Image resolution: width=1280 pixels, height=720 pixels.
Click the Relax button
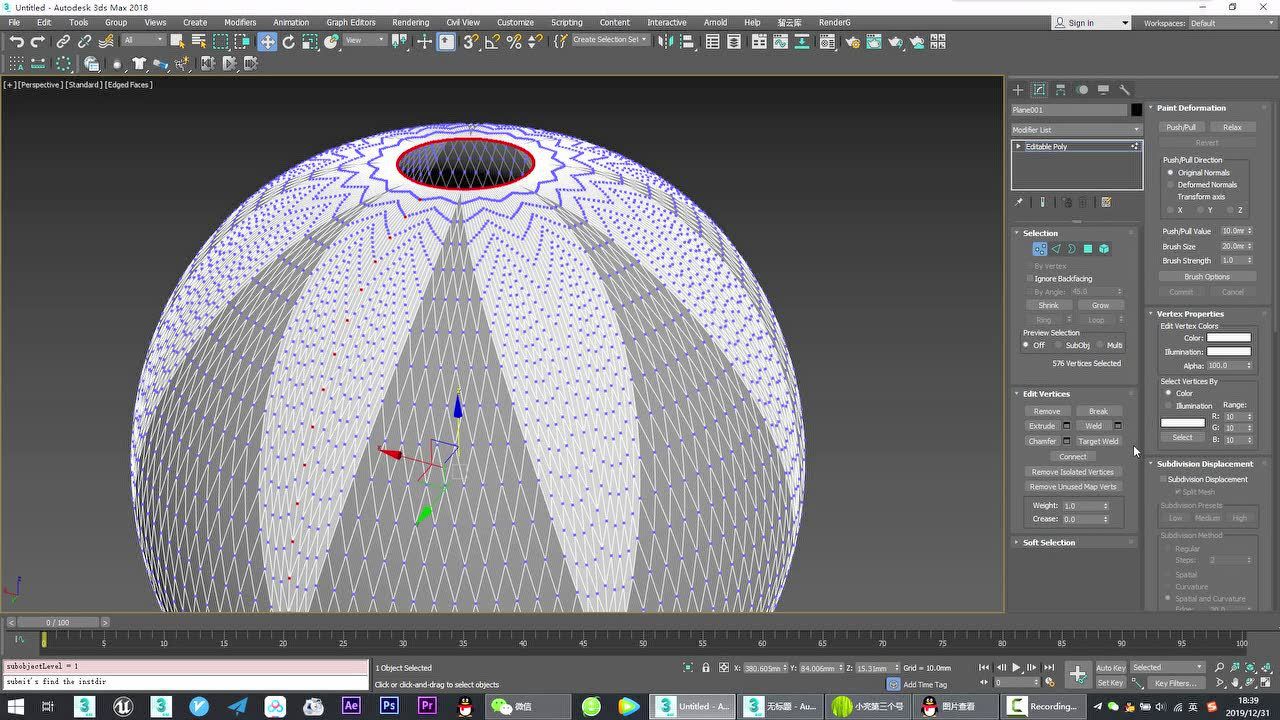coord(1232,127)
